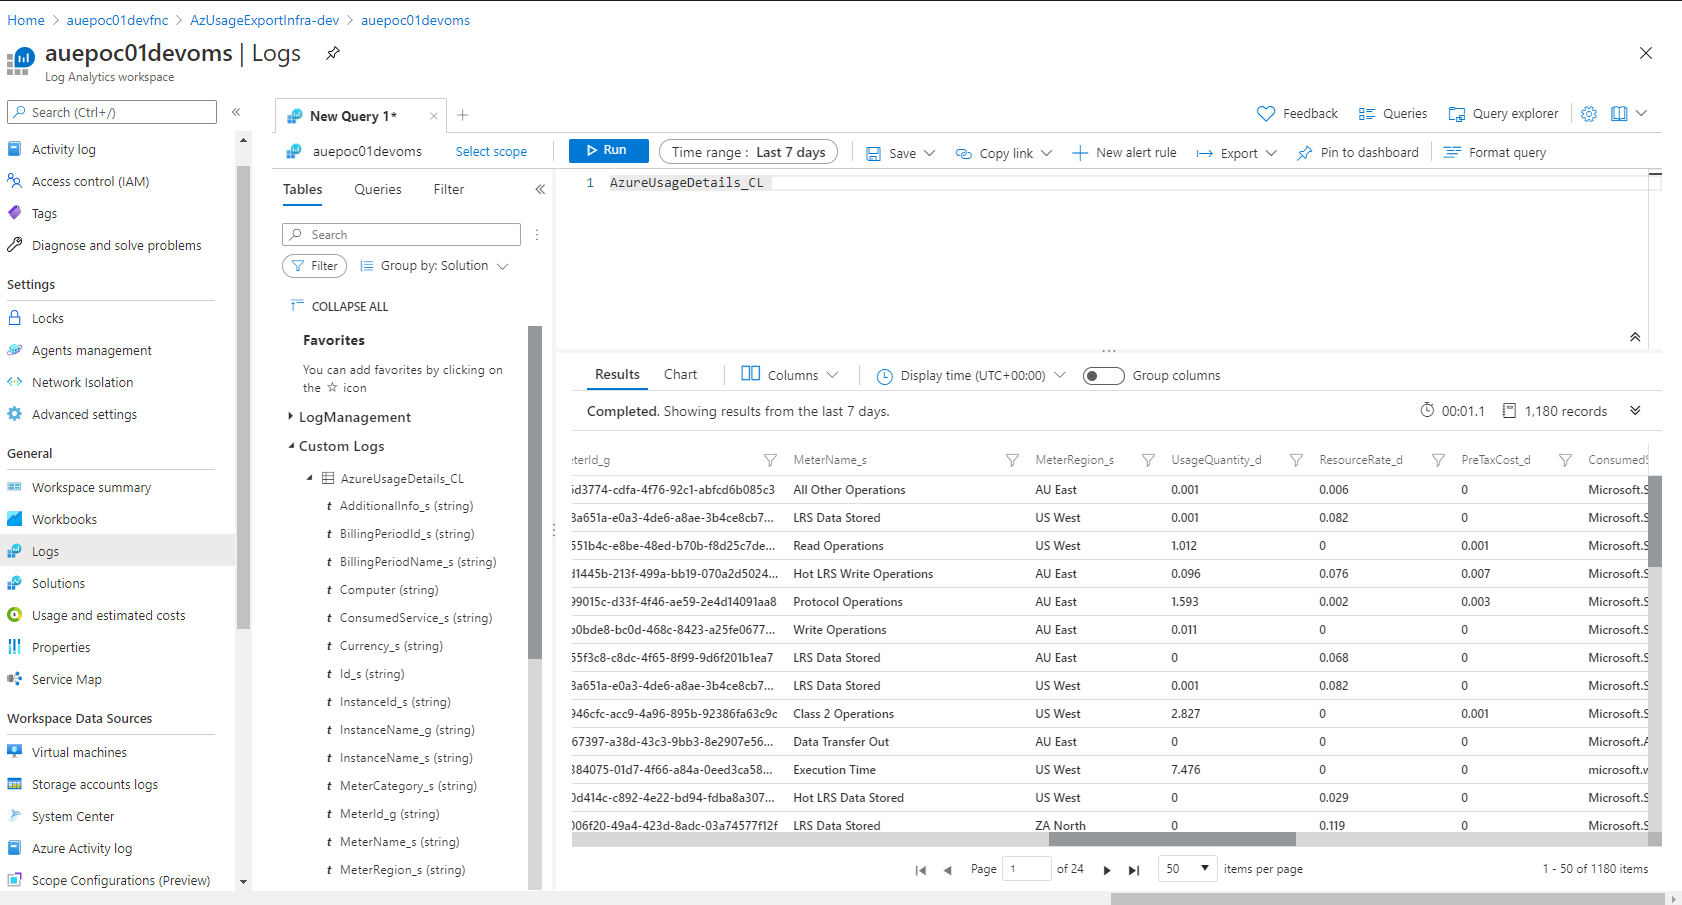Switch to Filter tab in side pane
This screenshot has width=1682, height=905.
tap(449, 189)
